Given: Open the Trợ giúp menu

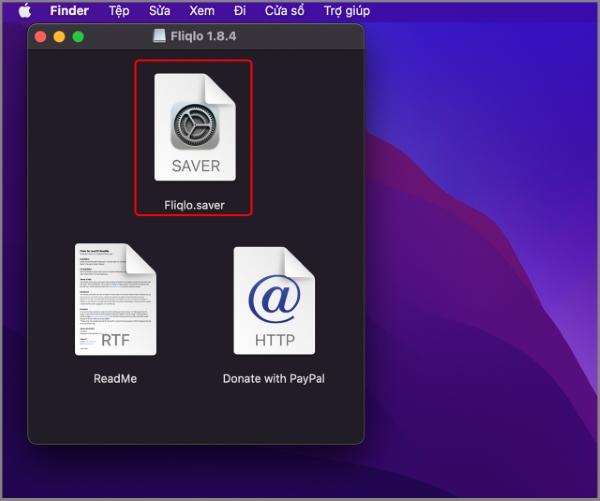Looking at the screenshot, I should [x=346, y=11].
